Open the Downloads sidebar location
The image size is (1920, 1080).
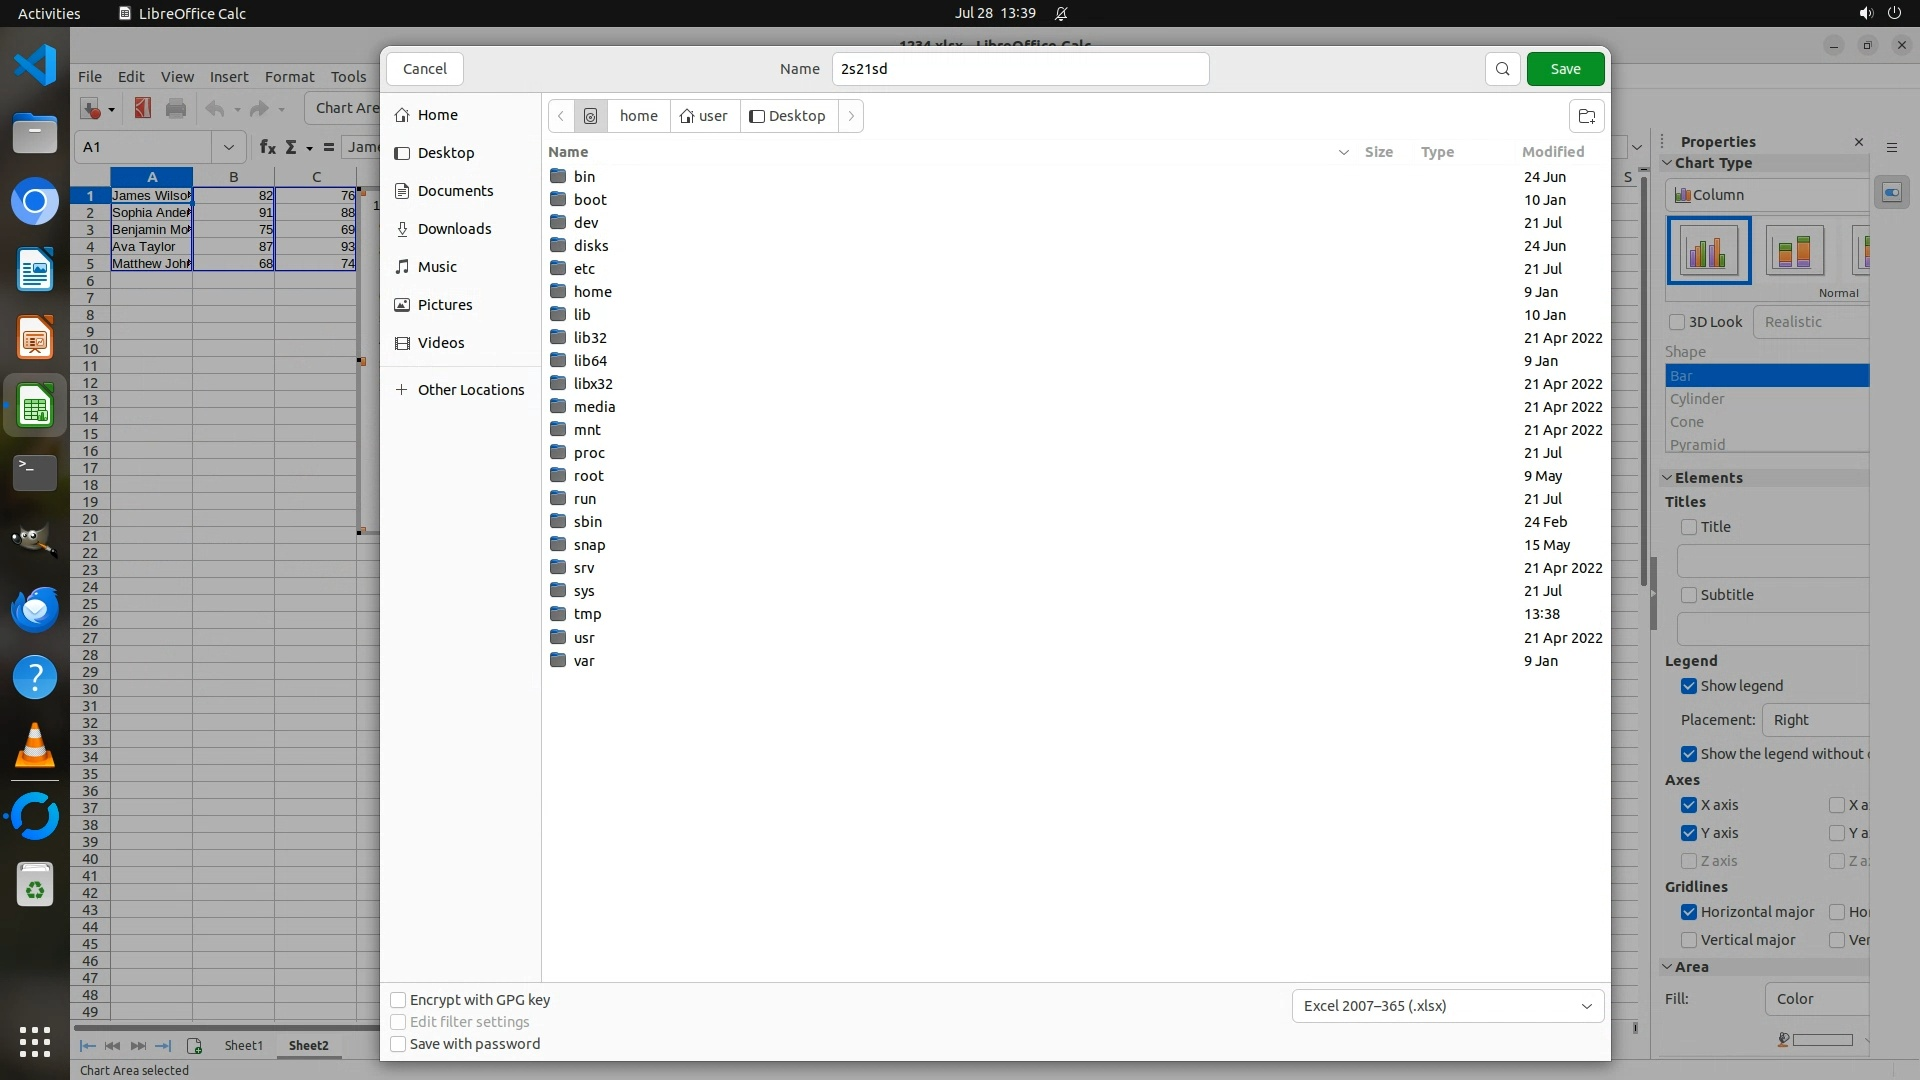click(x=454, y=229)
